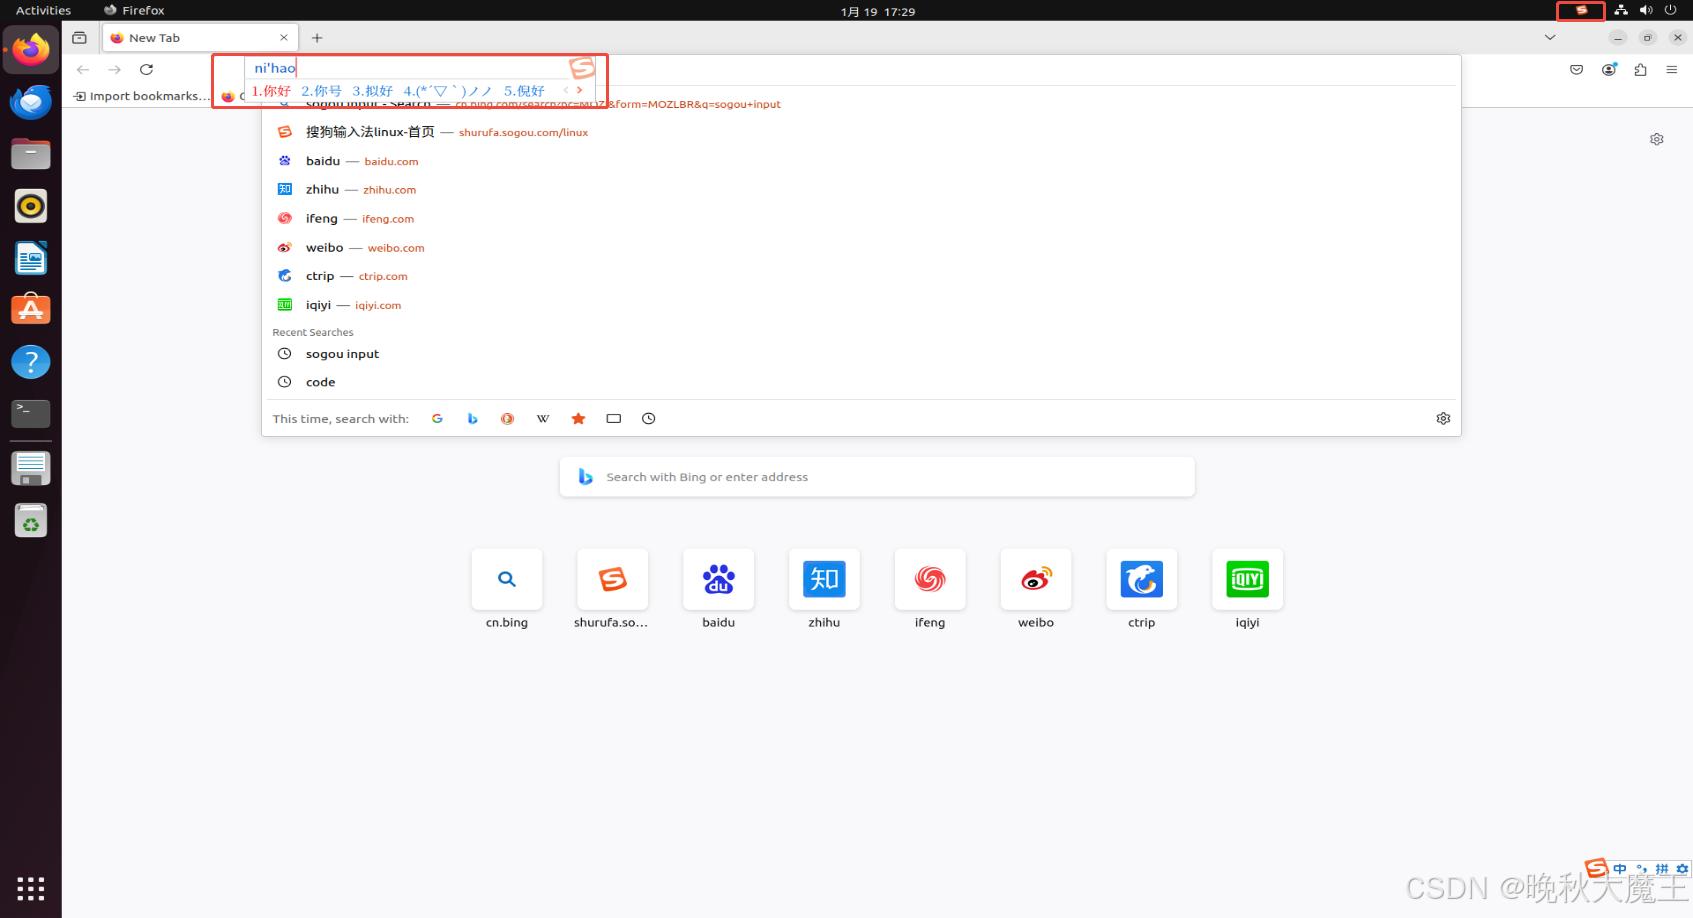Select recent search 'code'

tap(861, 382)
